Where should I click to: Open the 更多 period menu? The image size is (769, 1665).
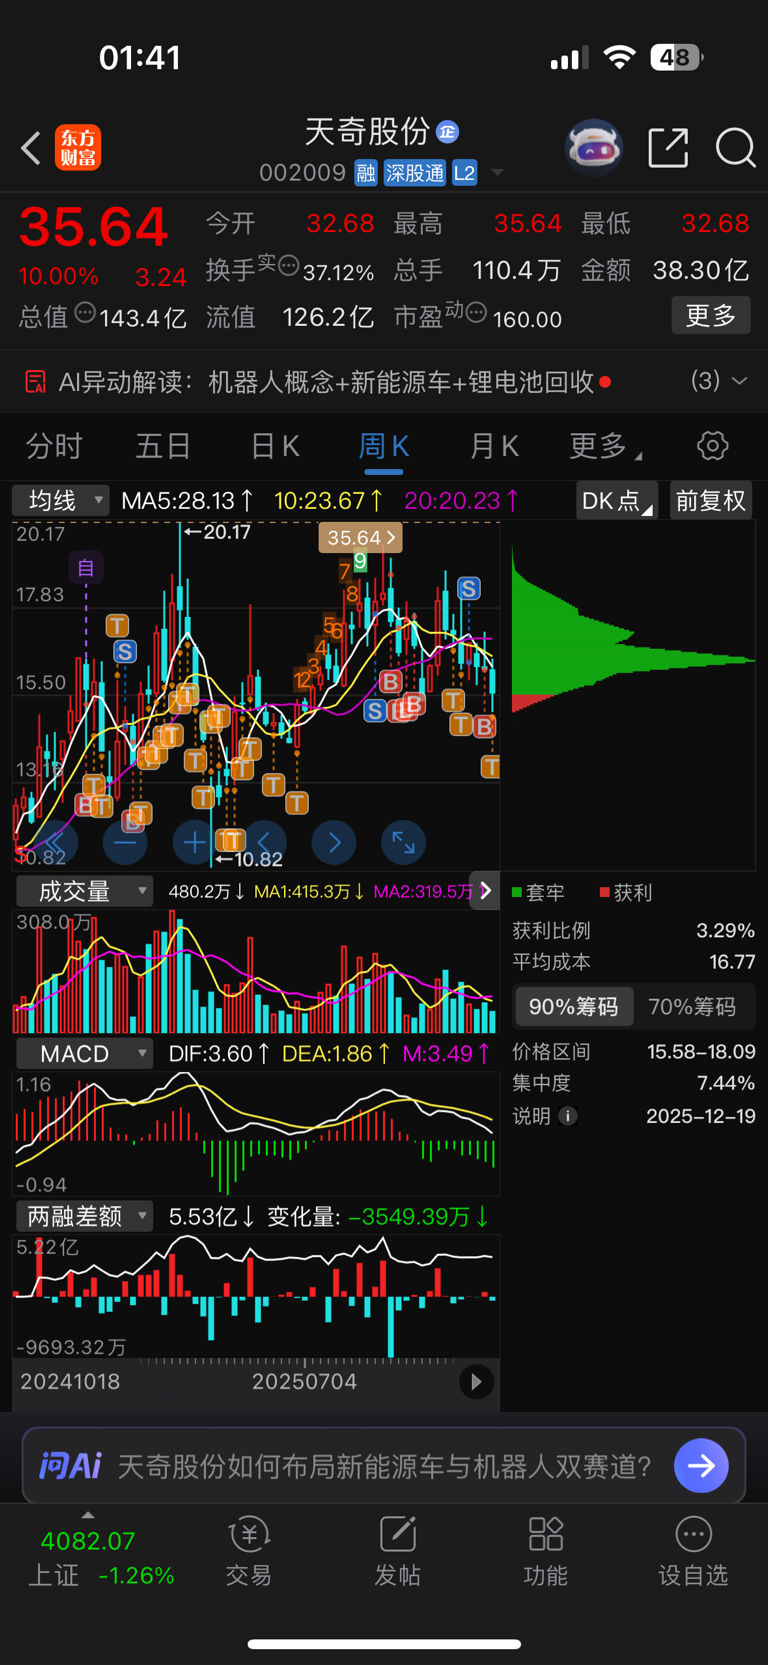click(x=604, y=446)
